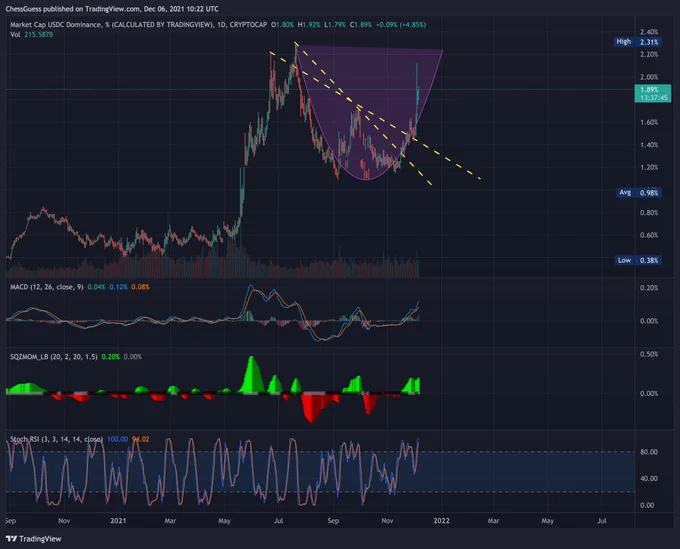
Task: Click the 2021 label on time axis
Action: [x=118, y=520]
